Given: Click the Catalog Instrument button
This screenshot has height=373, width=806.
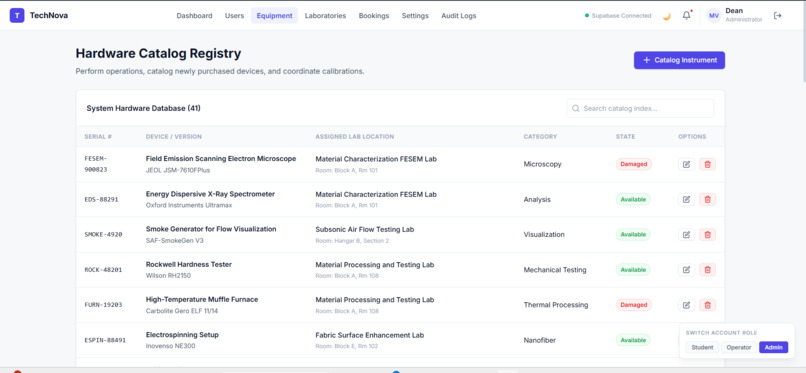Looking at the screenshot, I should pos(679,60).
